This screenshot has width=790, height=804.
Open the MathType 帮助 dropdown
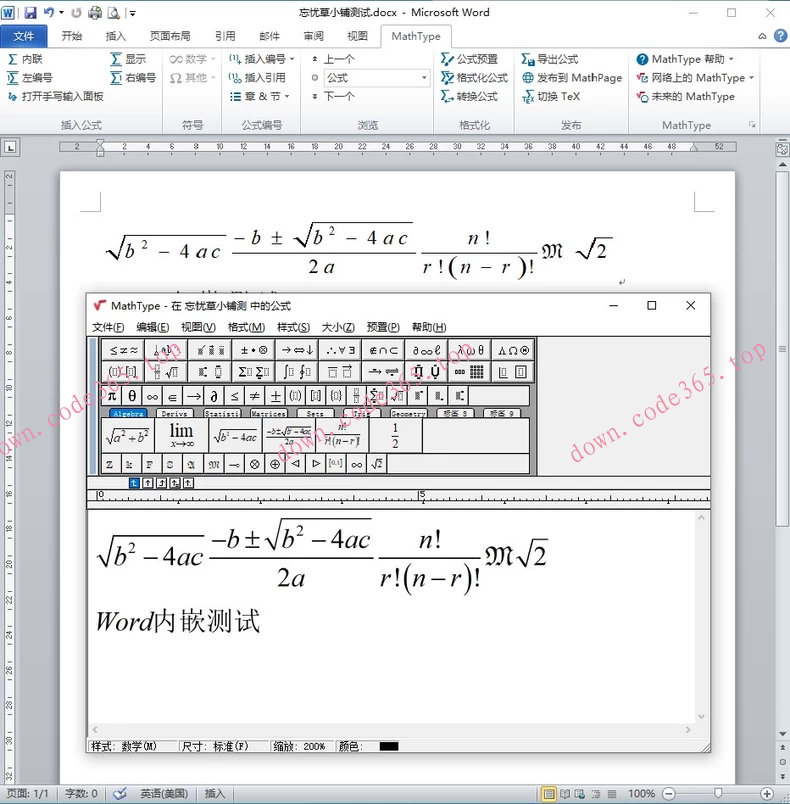coord(731,59)
